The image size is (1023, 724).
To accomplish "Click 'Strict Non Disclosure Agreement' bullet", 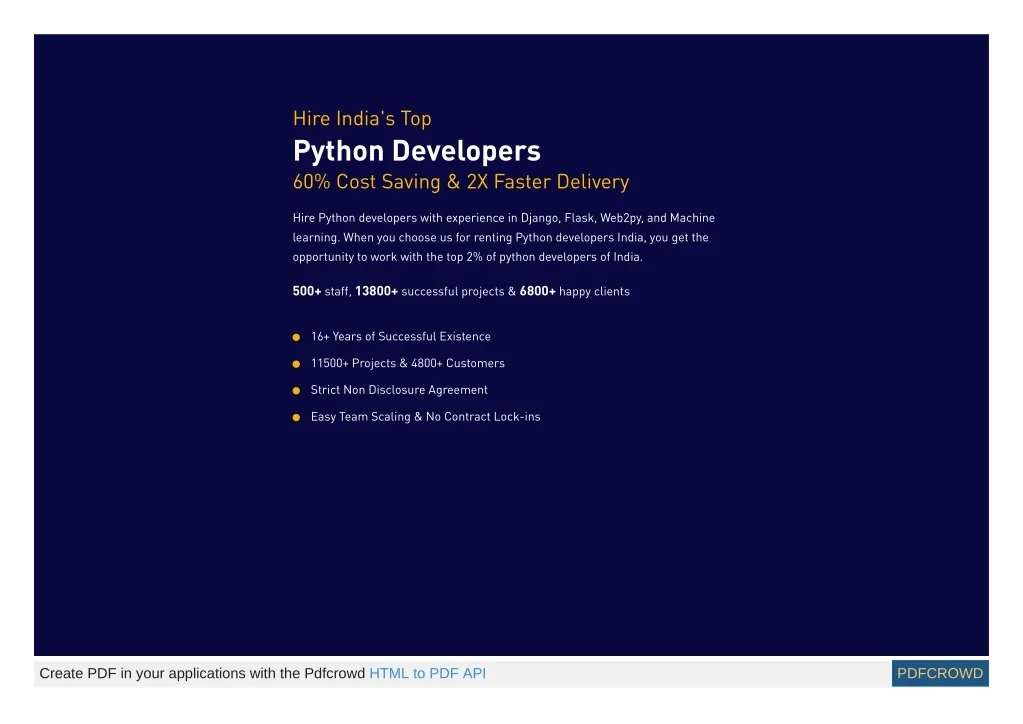I will coord(399,390).
